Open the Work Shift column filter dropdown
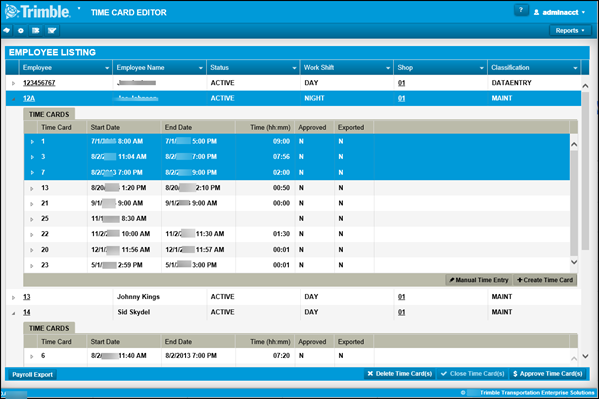 (x=388, y=68)
